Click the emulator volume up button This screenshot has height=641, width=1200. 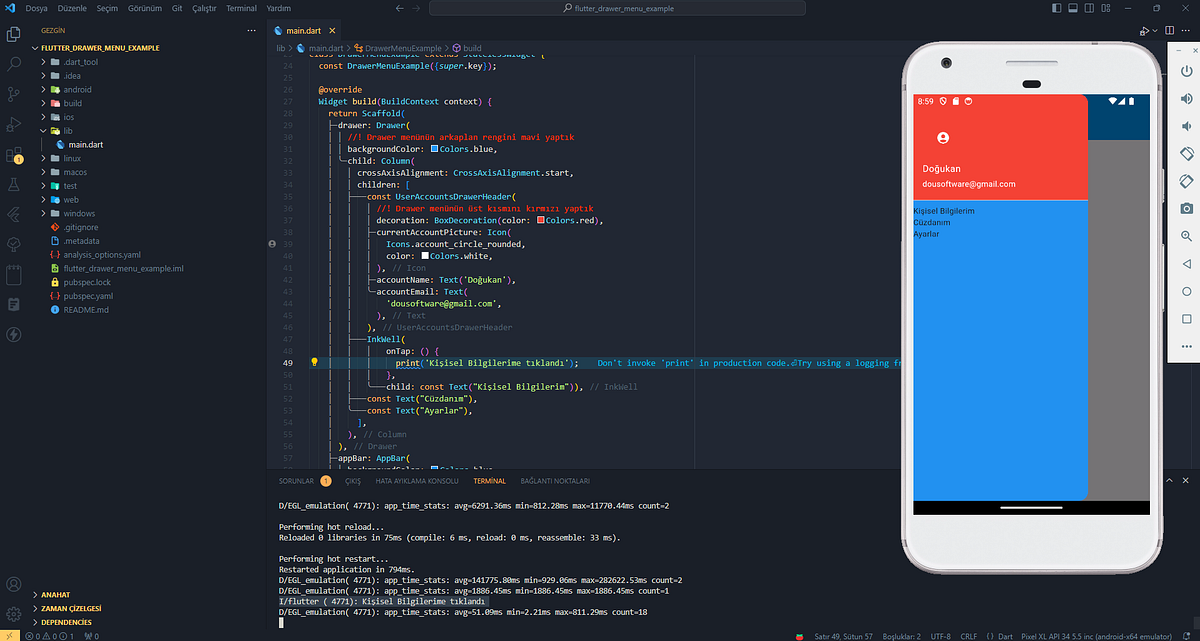tap(1187, 100)
